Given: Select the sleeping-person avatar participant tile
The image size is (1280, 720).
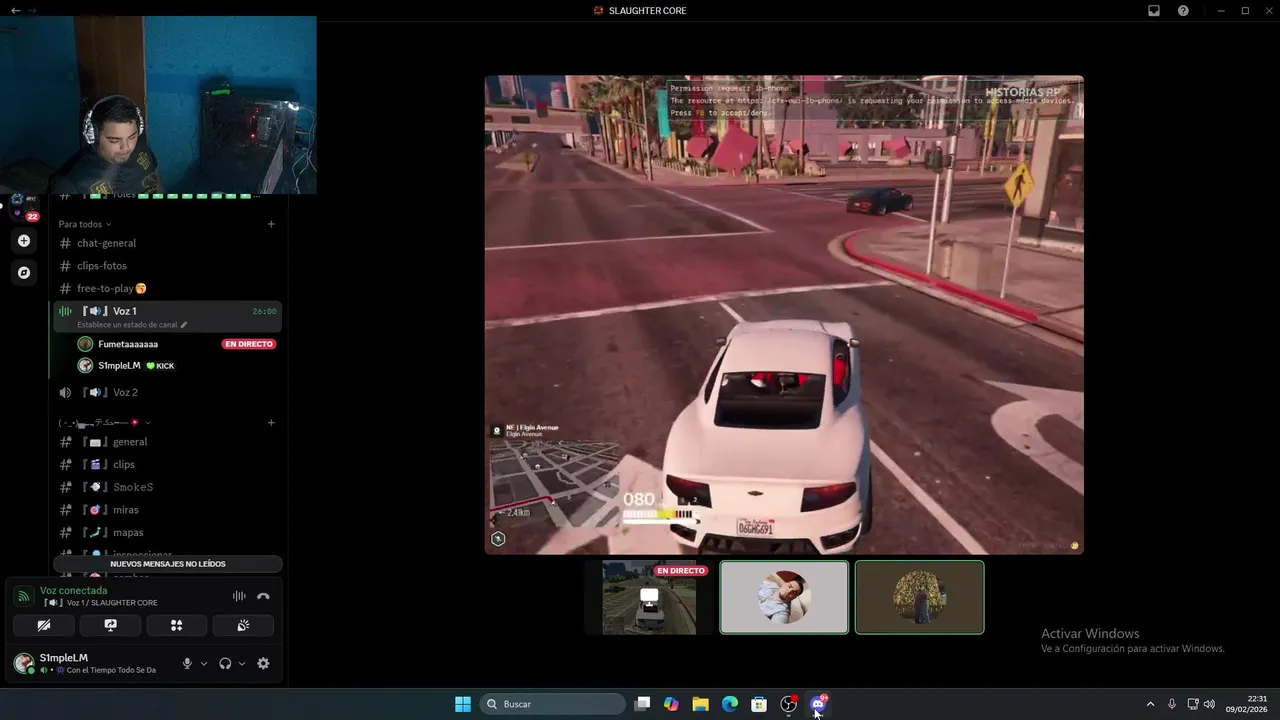Looking at the screenshot, I should point(784,597).
